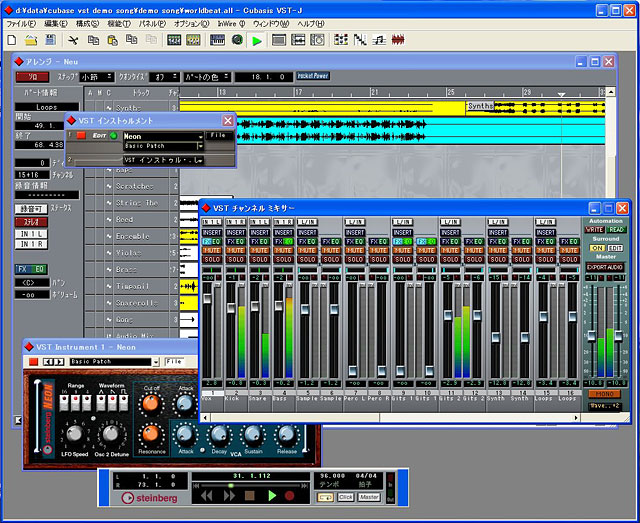640x523 pixels.
Task: Click the New file icon in the main toolbar
Action: coord(12,40)
